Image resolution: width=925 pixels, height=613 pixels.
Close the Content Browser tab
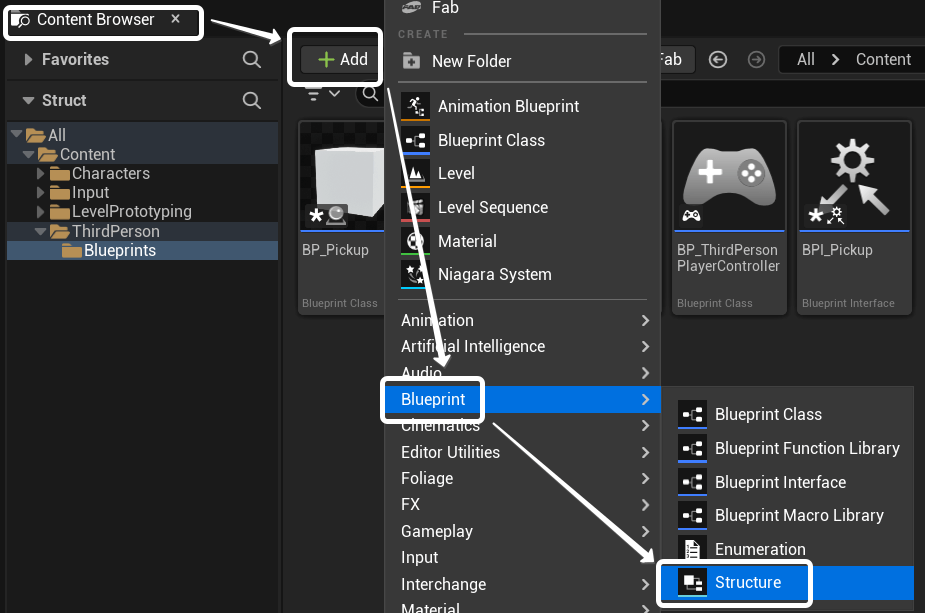[176, 19]
